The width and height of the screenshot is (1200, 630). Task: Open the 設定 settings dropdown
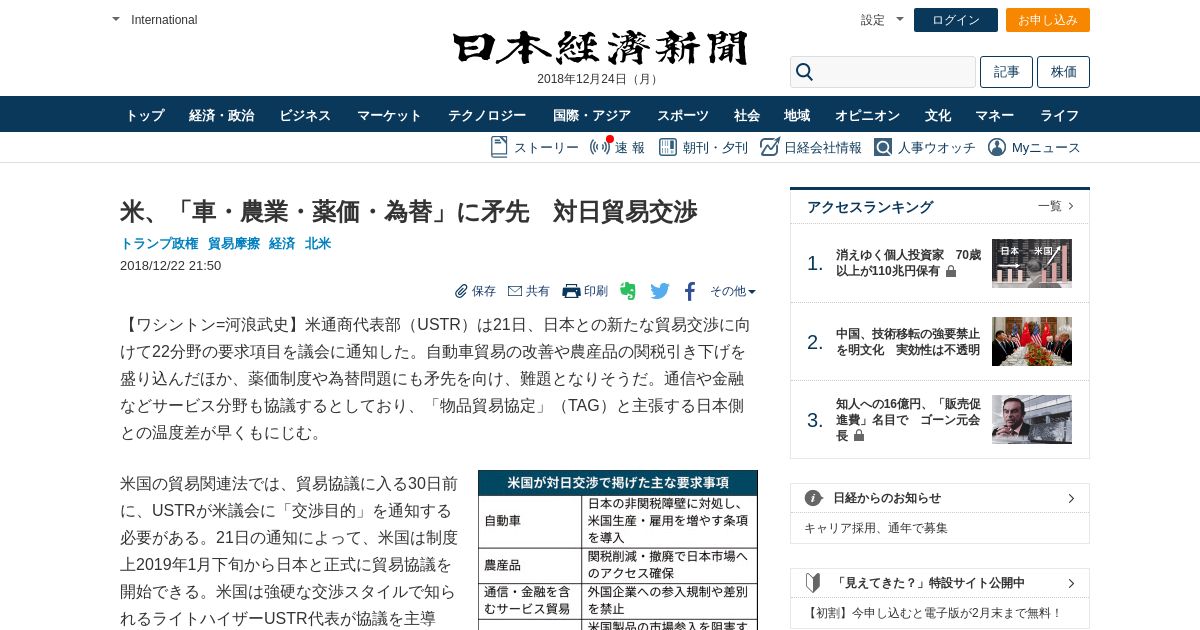[x=882, y=20]
